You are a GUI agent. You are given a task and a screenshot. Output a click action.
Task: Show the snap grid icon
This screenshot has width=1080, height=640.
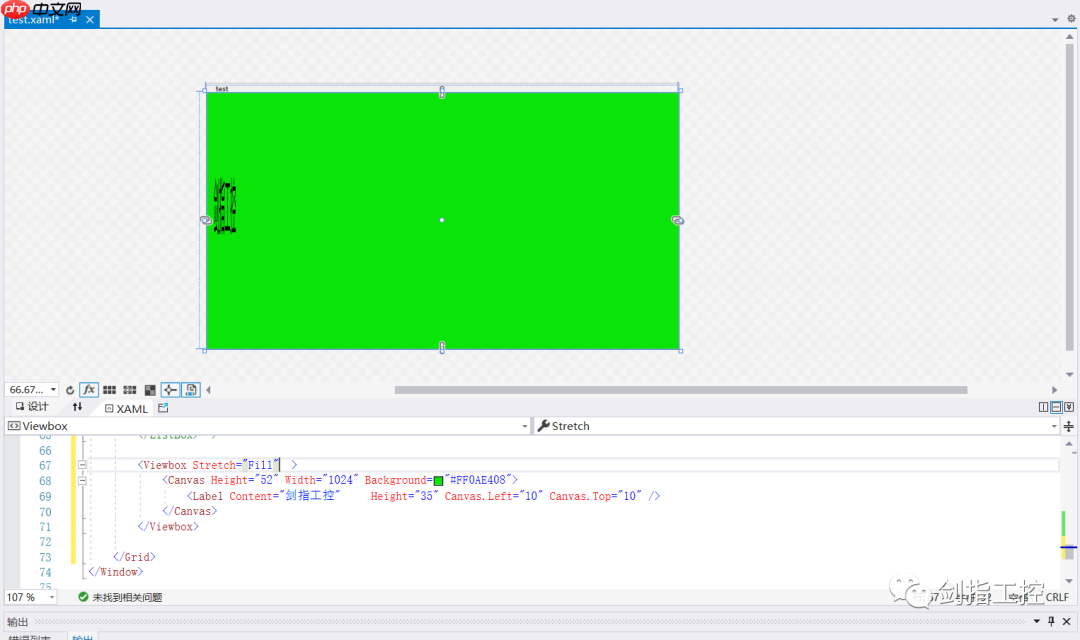coord(110,390)
